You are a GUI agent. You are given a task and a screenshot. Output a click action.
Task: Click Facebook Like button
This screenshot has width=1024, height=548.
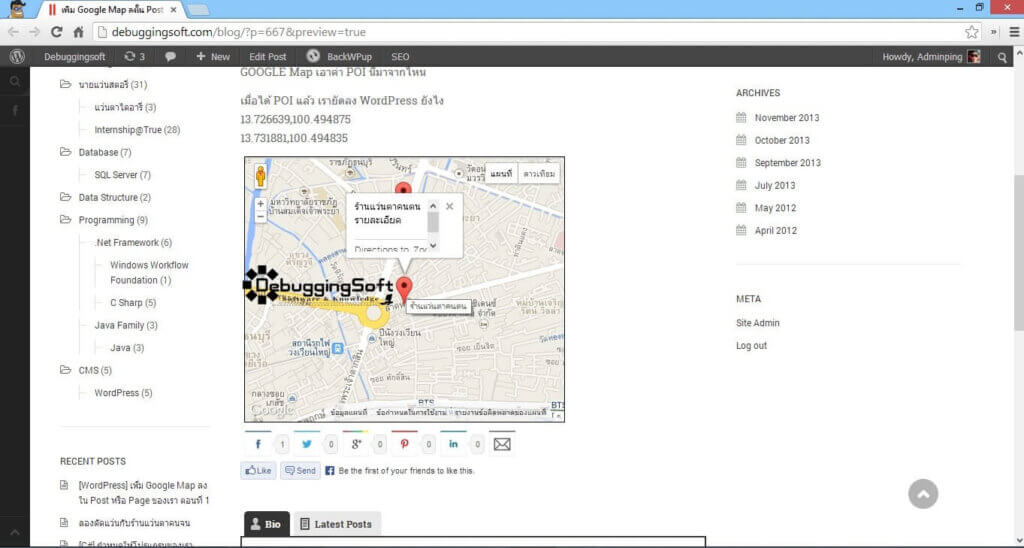[259, 470]
